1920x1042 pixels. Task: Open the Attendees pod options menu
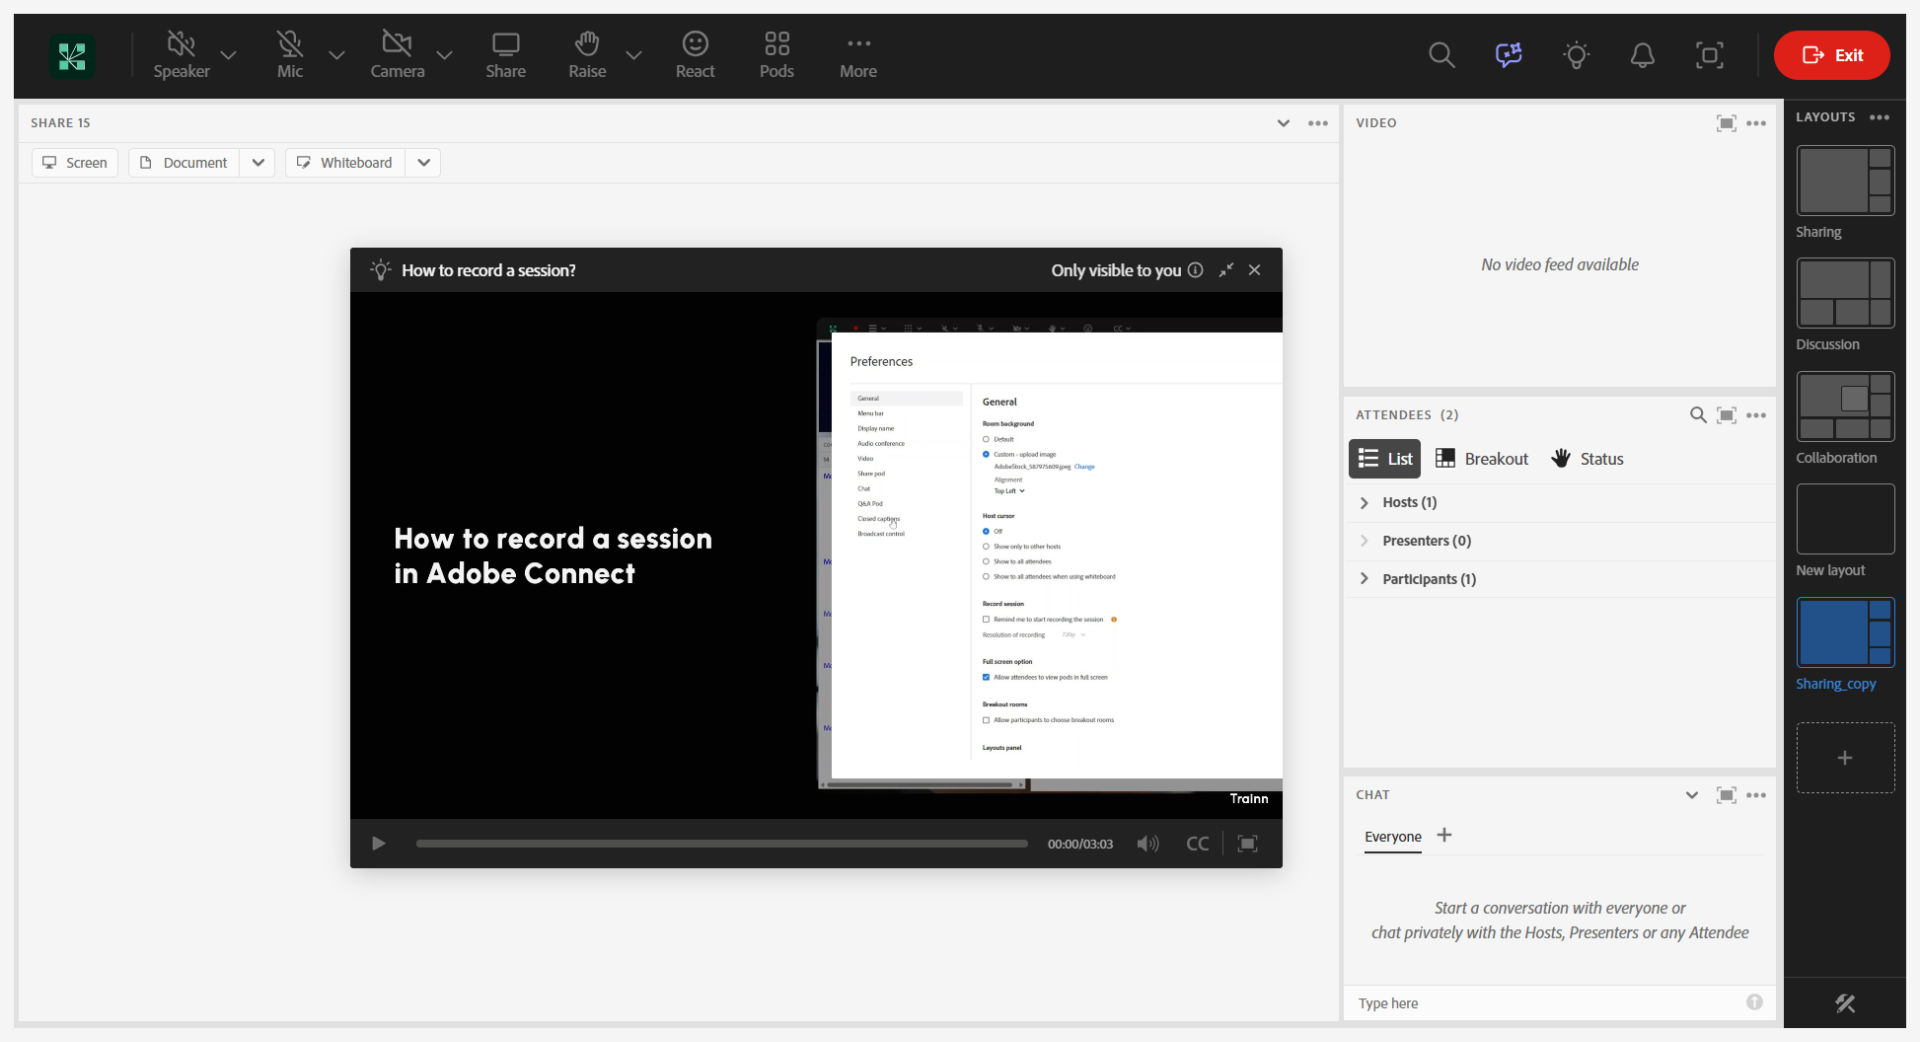[x=1756, y=415]
